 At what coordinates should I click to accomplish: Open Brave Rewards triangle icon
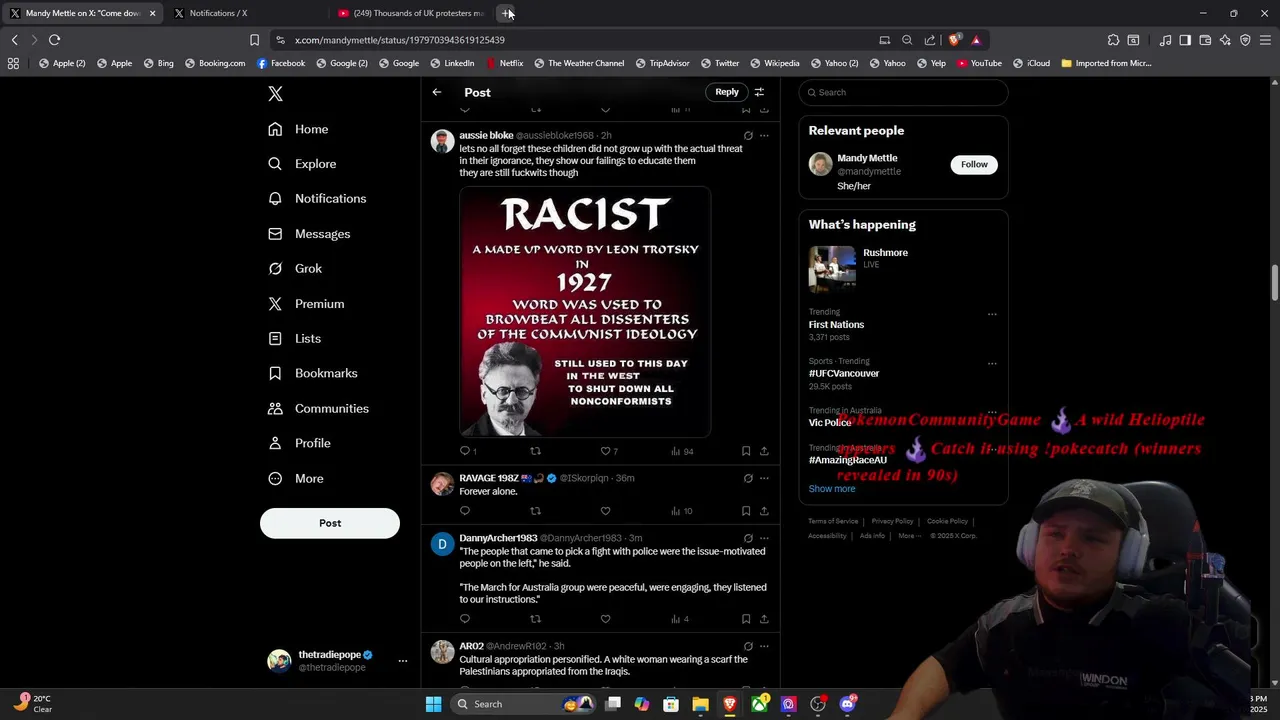pyautogui.click(x=976, y=40)
